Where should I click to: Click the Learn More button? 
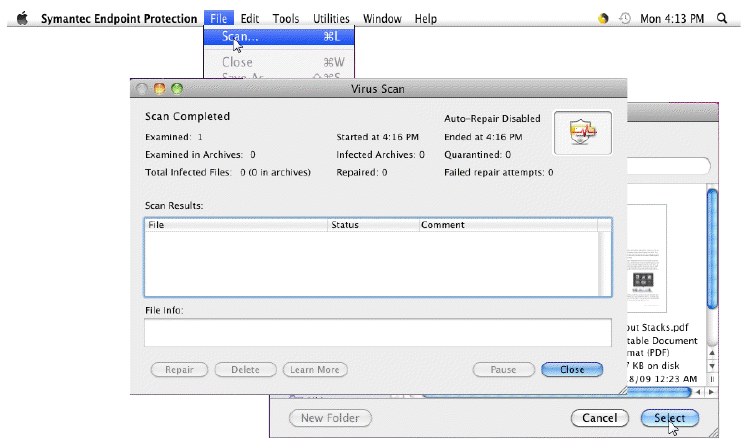(x=315, y=370)
